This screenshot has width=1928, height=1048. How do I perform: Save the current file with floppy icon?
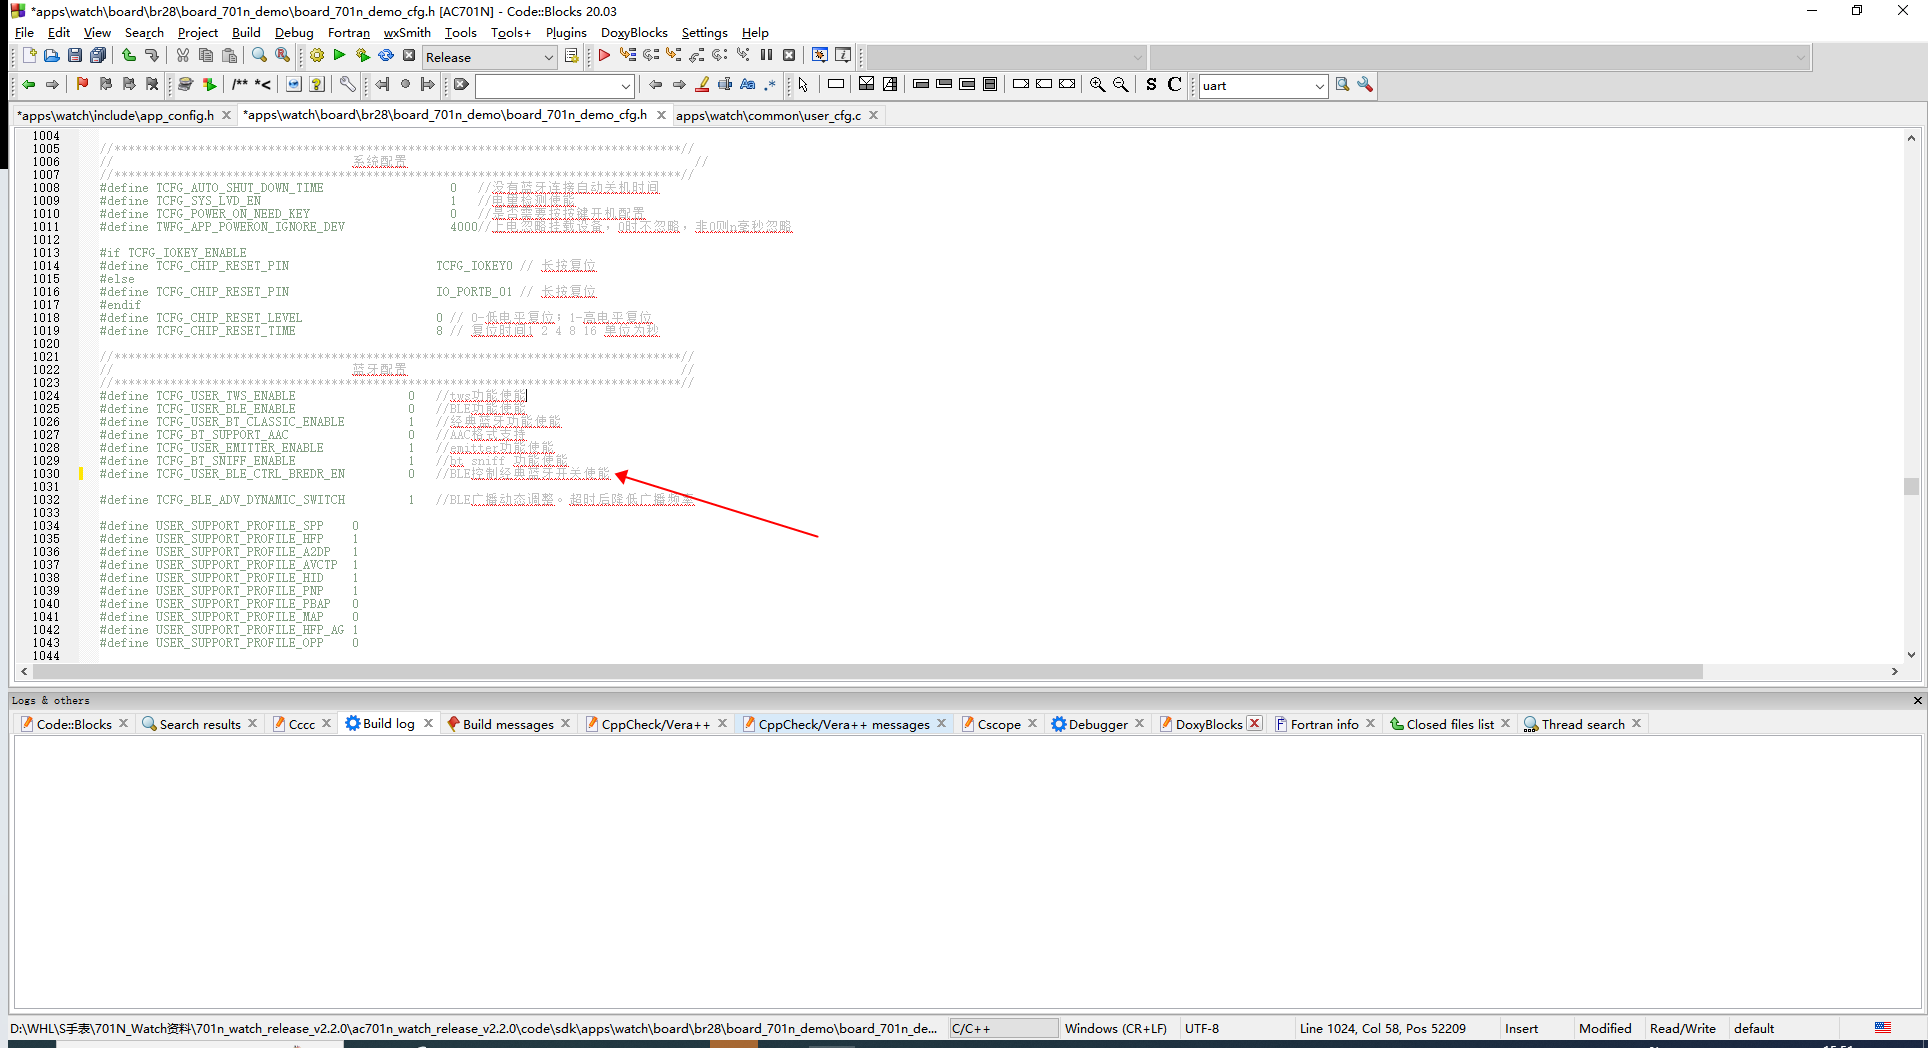(75, 56)
